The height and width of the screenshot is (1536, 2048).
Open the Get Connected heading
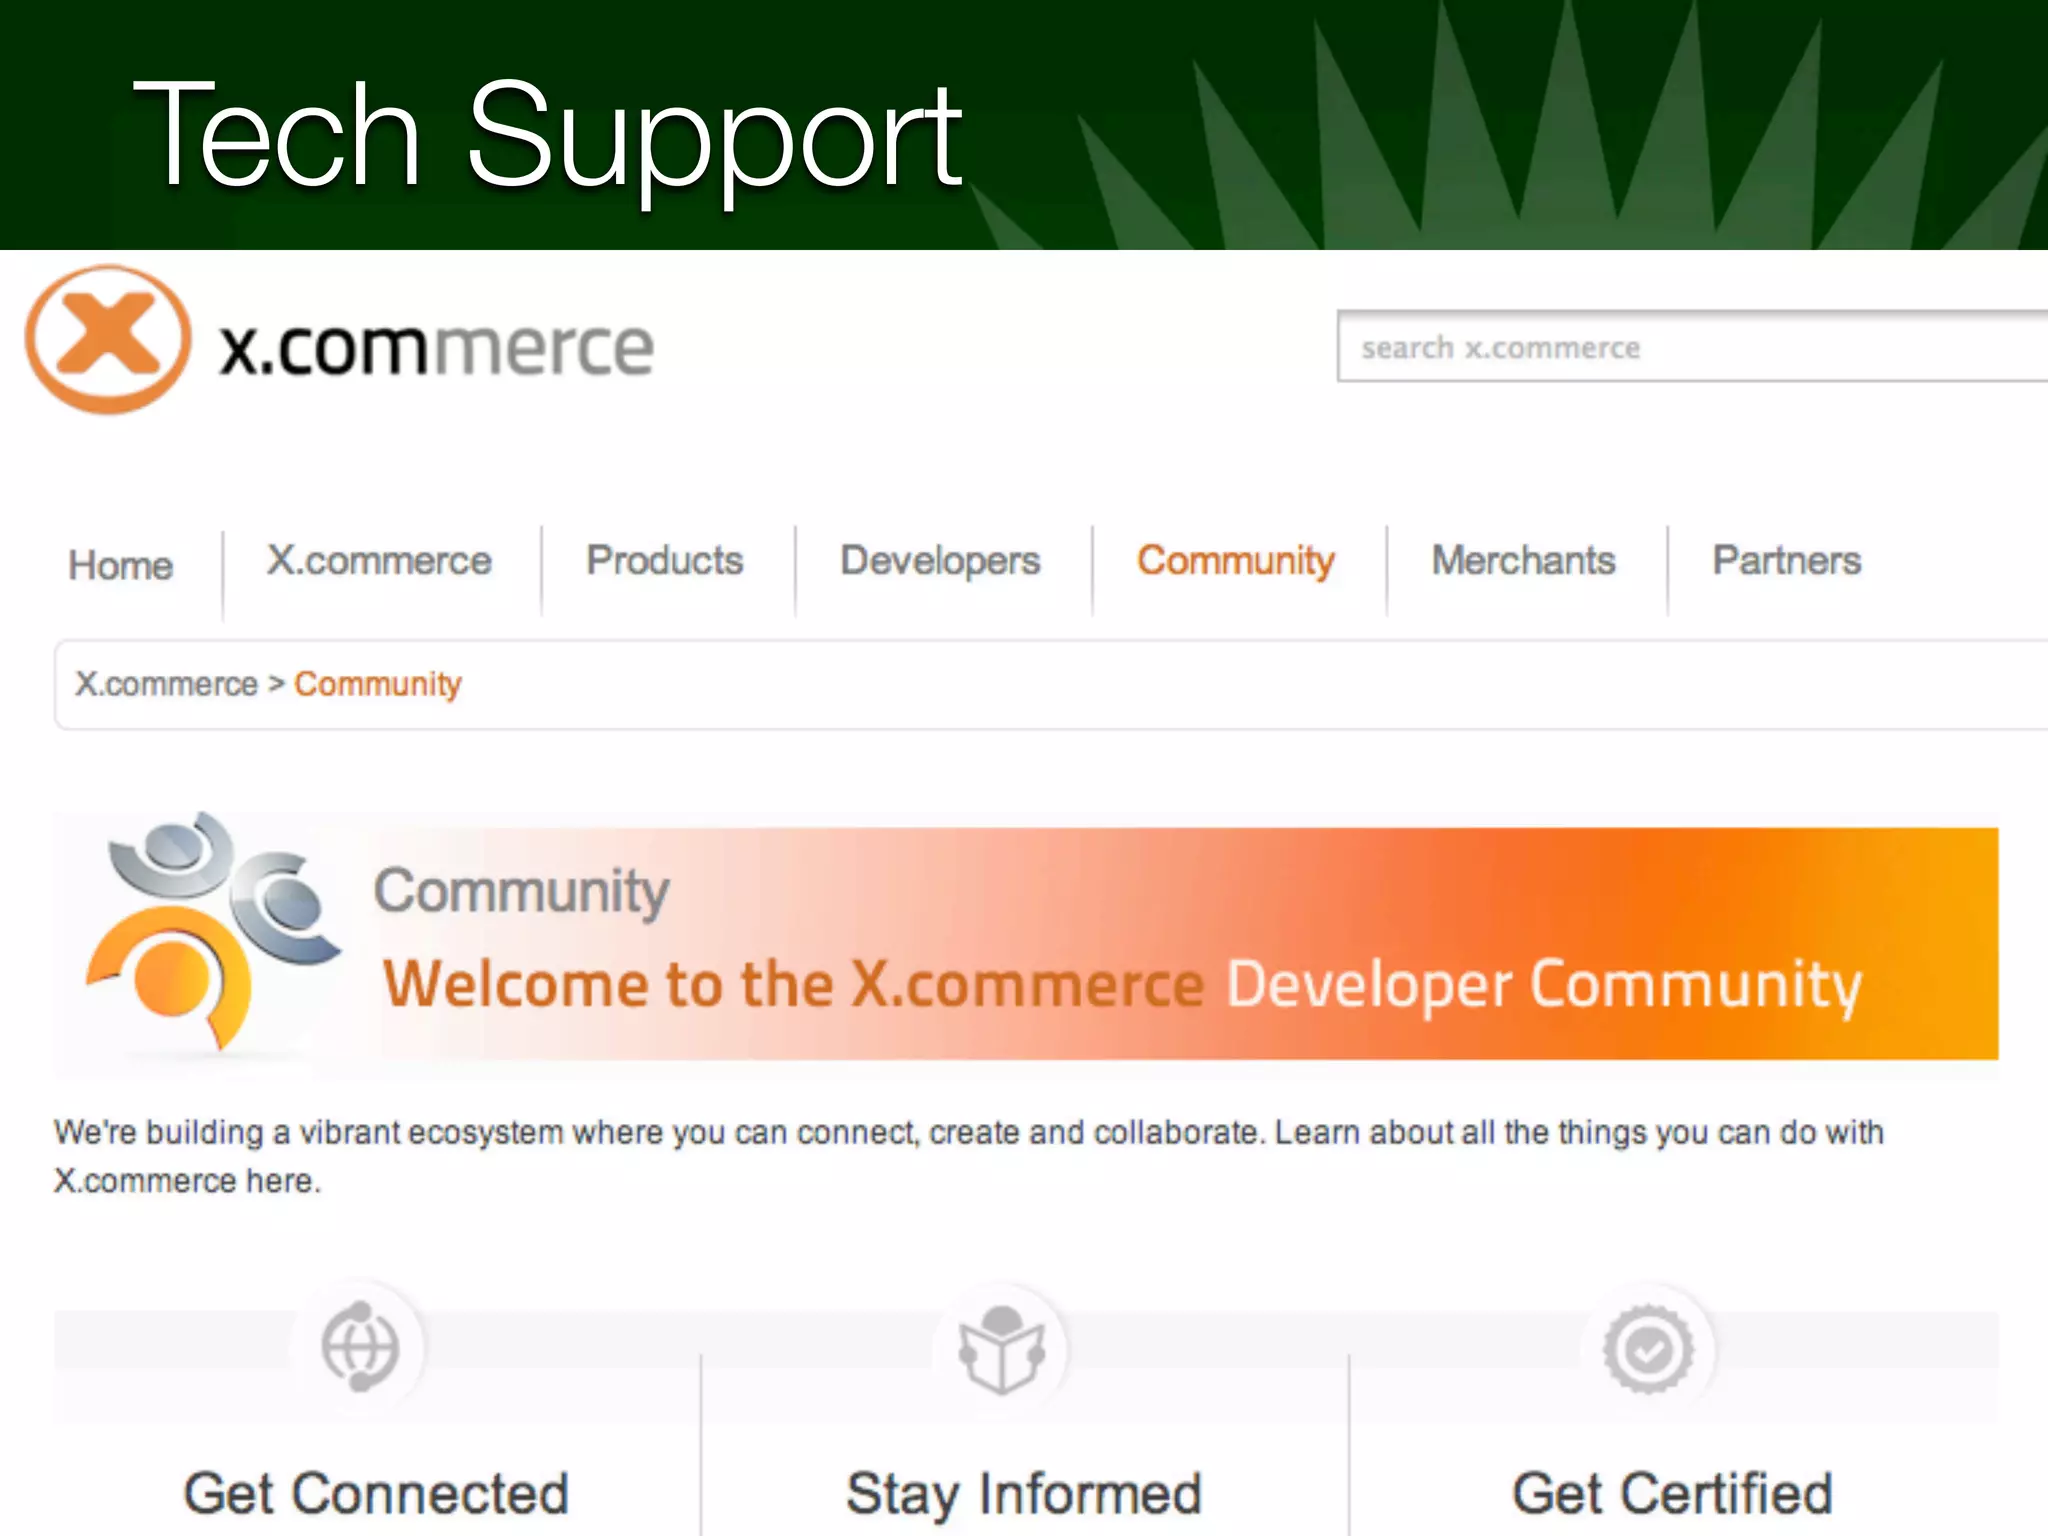(376, 1493)
